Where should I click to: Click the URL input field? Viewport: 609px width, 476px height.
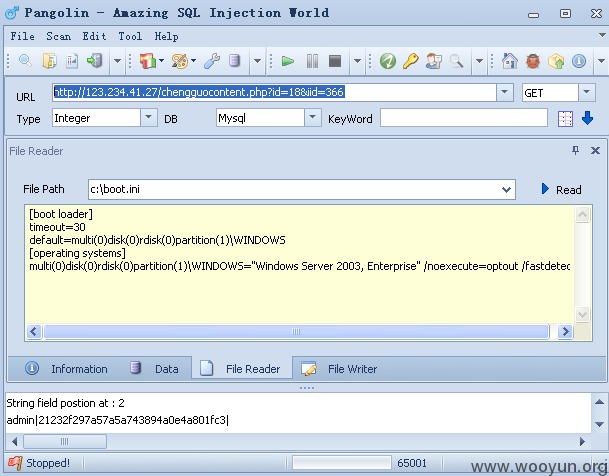tap(274, 92)
